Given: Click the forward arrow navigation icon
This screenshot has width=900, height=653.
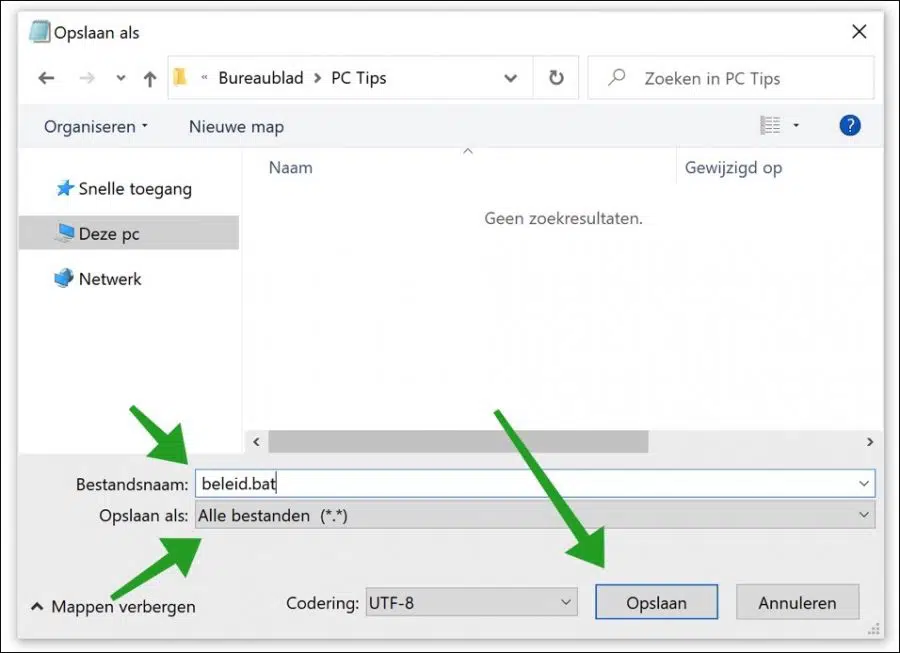Looking at the screenshot, I should coord(87,78).
